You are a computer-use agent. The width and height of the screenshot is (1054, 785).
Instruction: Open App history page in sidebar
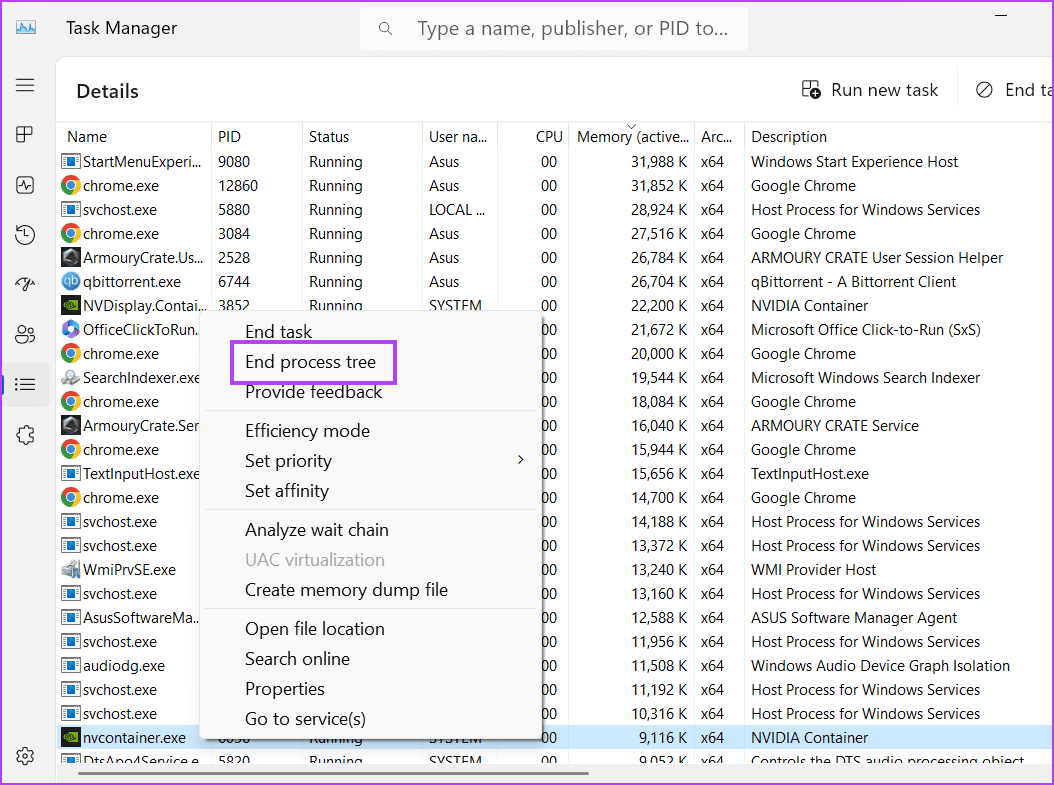tap(25, 235)
